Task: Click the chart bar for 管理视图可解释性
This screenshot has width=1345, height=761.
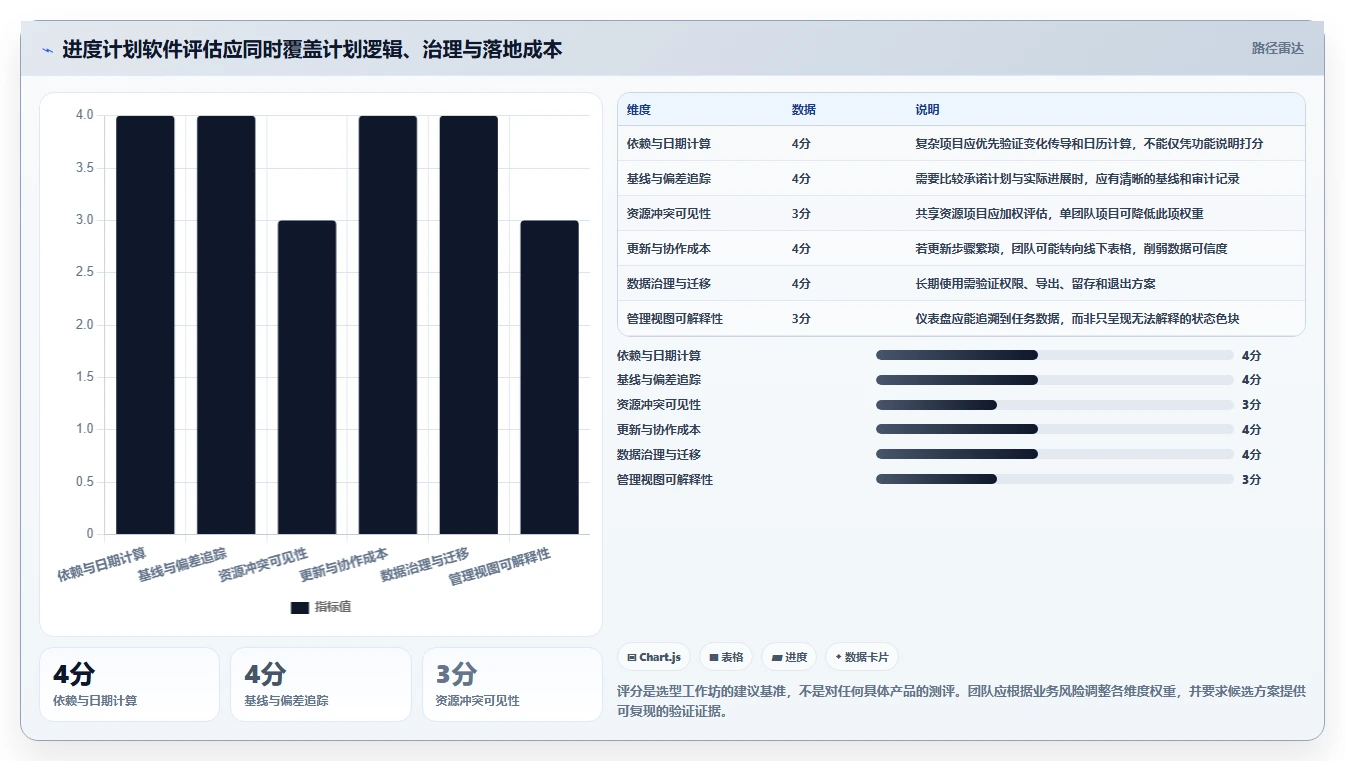Action: [550, 377]
